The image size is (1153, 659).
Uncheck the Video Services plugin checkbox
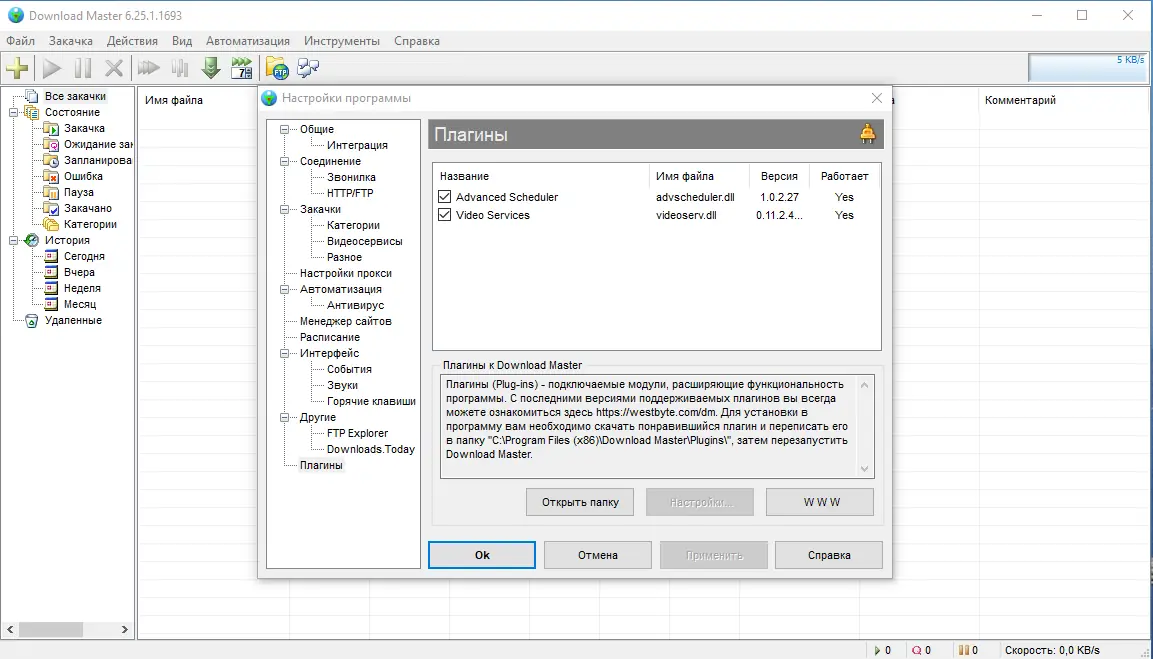pyautogui.click(x=444, y=215)
